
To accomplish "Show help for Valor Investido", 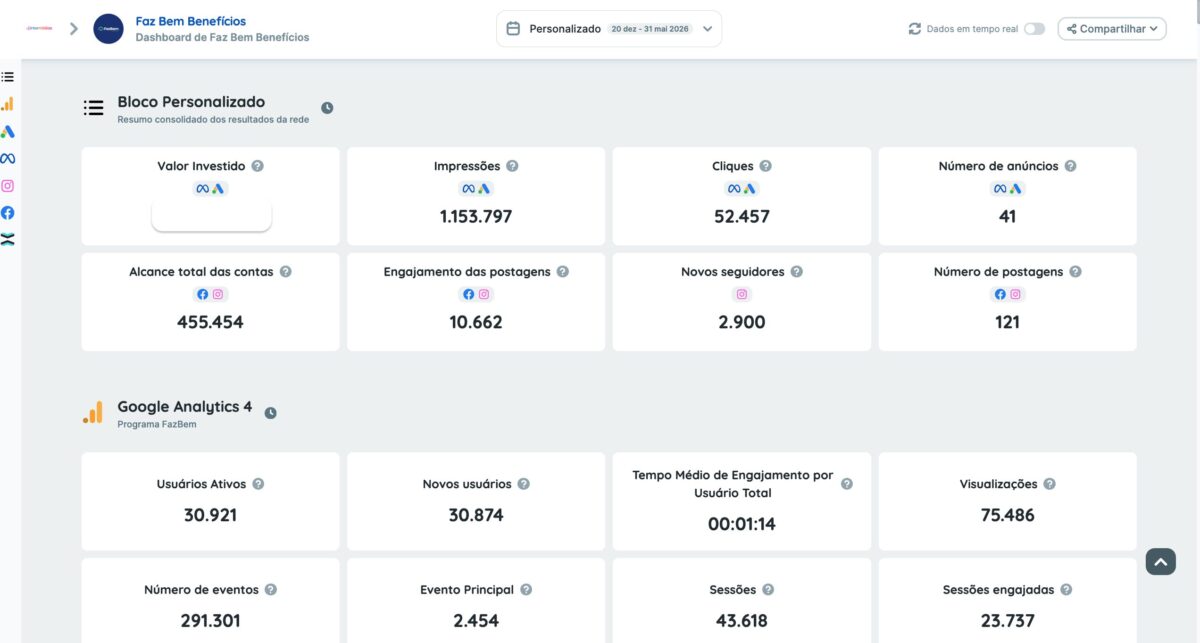I will point(258,166).
